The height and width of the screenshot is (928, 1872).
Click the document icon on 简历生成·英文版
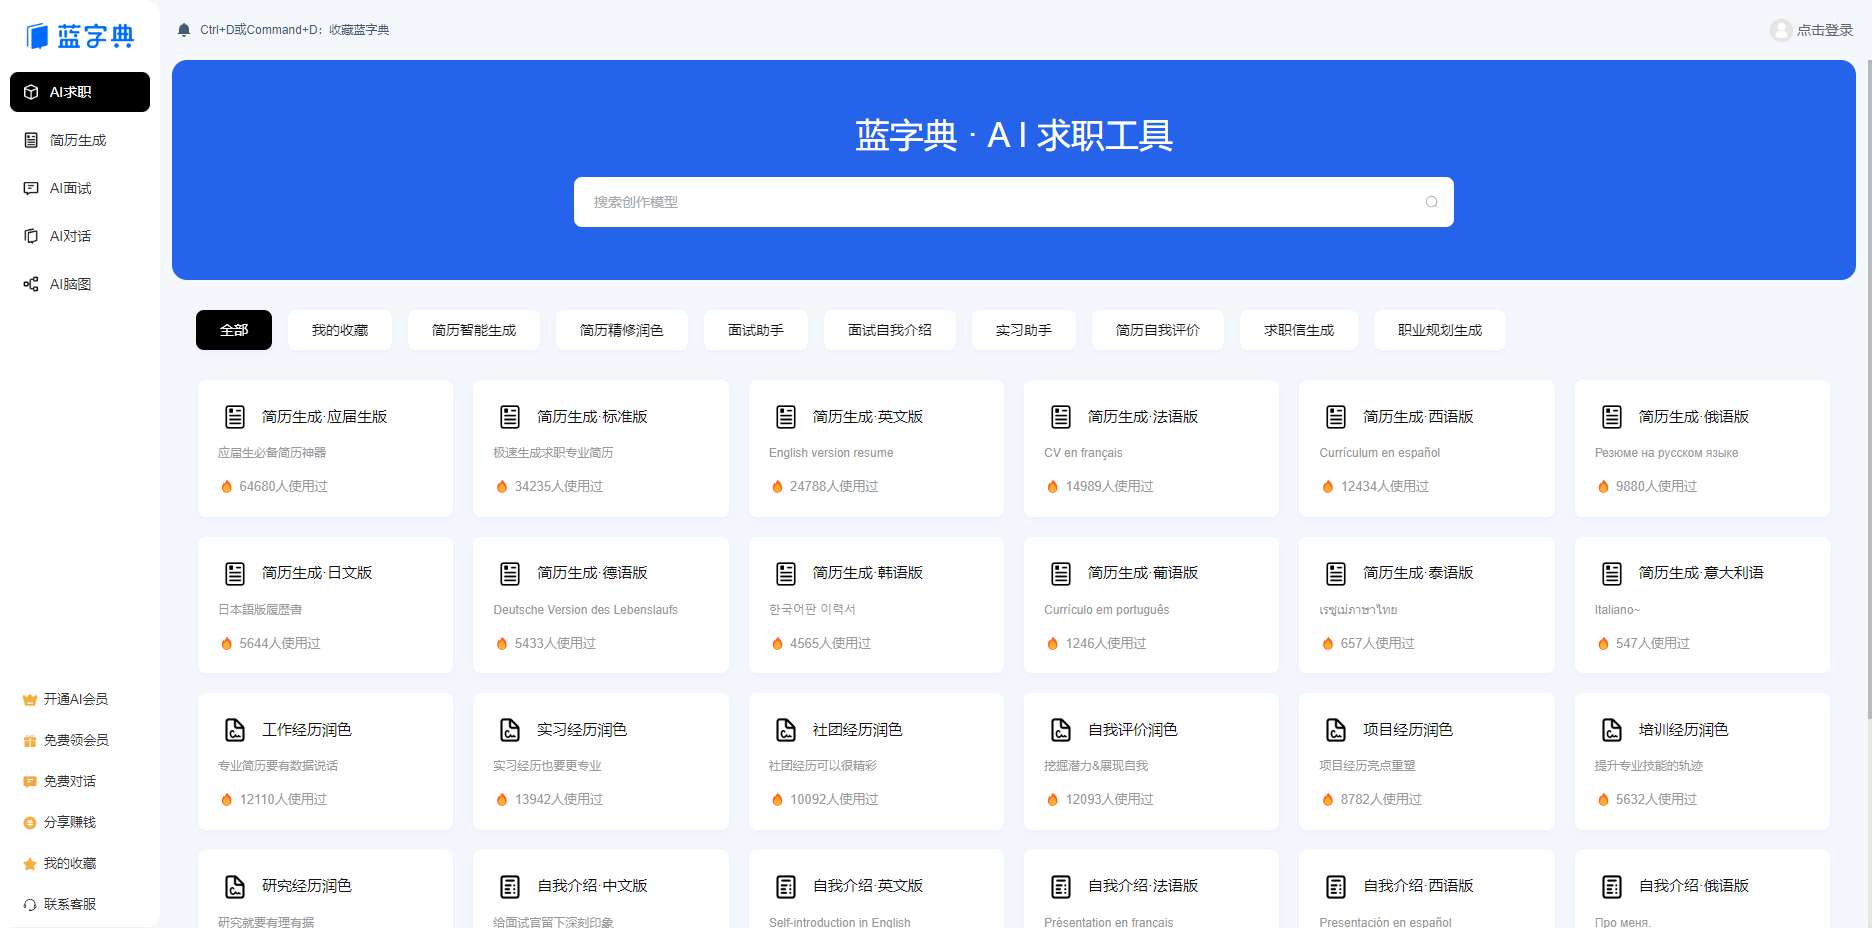click(x=786, y=417)
